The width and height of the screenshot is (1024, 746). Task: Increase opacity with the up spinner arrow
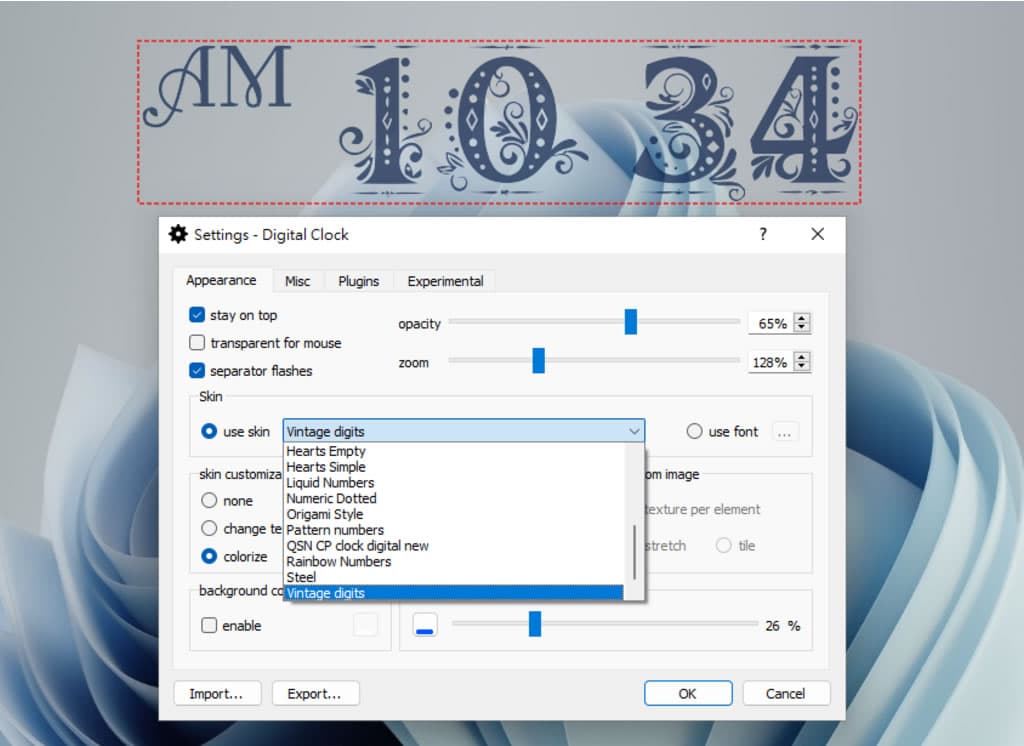tap(802, 318)
